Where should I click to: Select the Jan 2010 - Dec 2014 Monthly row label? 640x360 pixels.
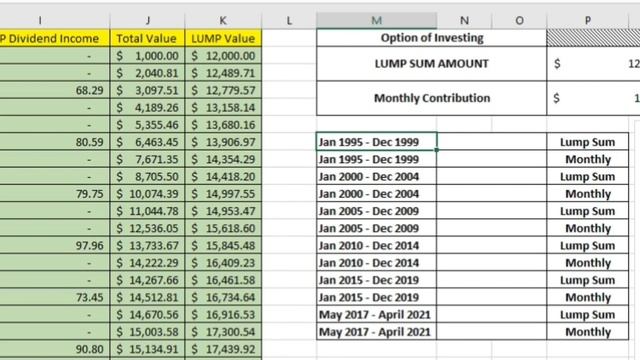(376, 263)
